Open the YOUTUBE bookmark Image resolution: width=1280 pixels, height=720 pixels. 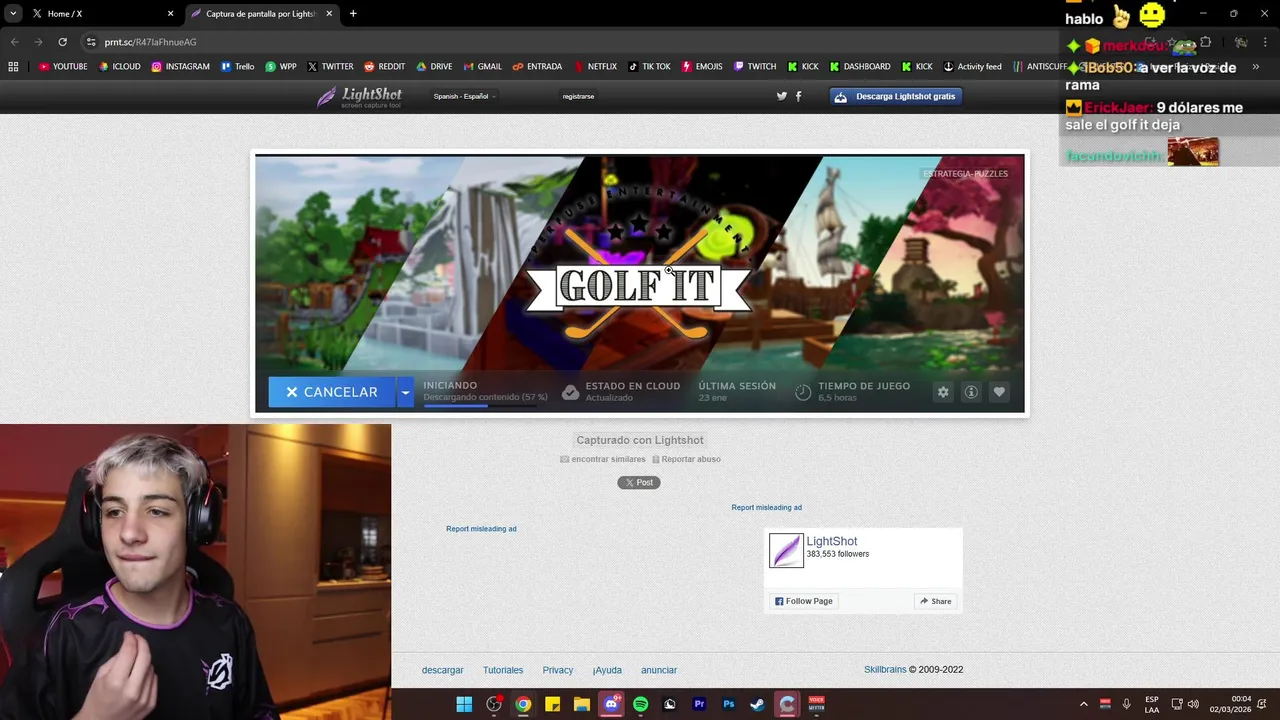tap(63, 67)
